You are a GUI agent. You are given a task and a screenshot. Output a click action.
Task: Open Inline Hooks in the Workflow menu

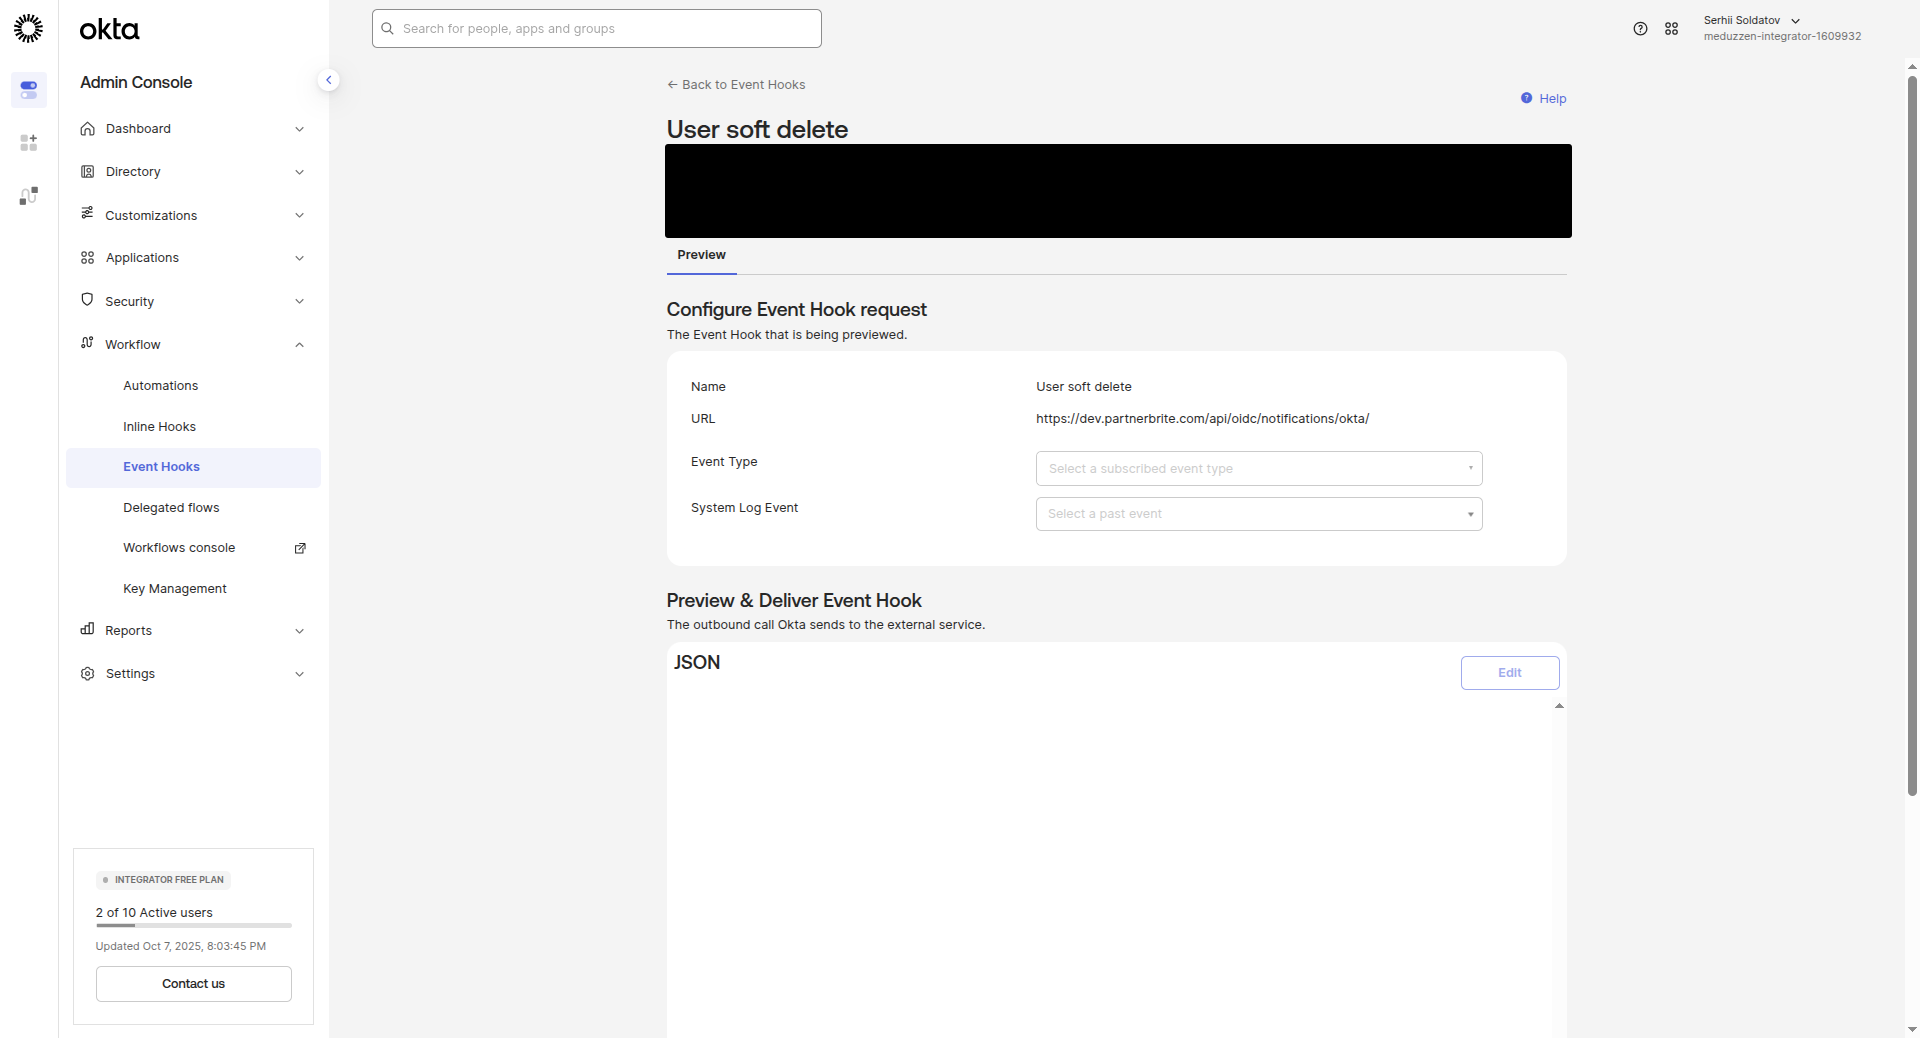160,427
